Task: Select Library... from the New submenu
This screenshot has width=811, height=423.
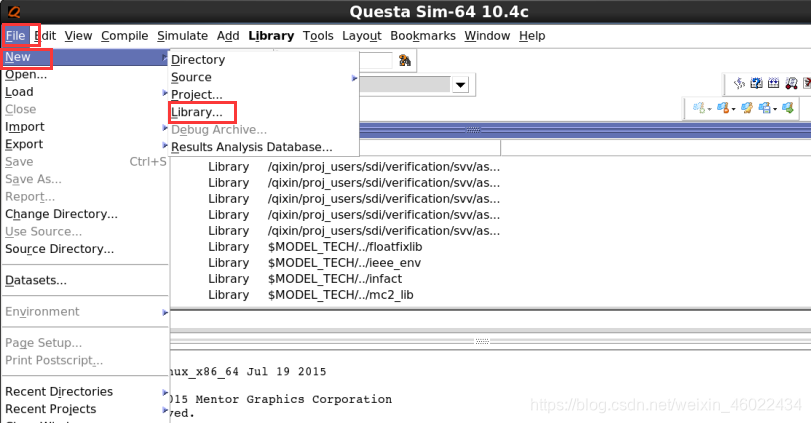Action: 197,112
